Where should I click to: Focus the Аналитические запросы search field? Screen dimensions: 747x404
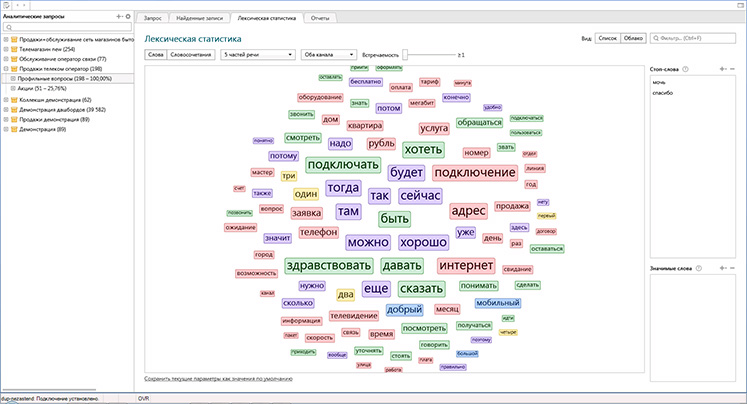[x=67, y=28]
